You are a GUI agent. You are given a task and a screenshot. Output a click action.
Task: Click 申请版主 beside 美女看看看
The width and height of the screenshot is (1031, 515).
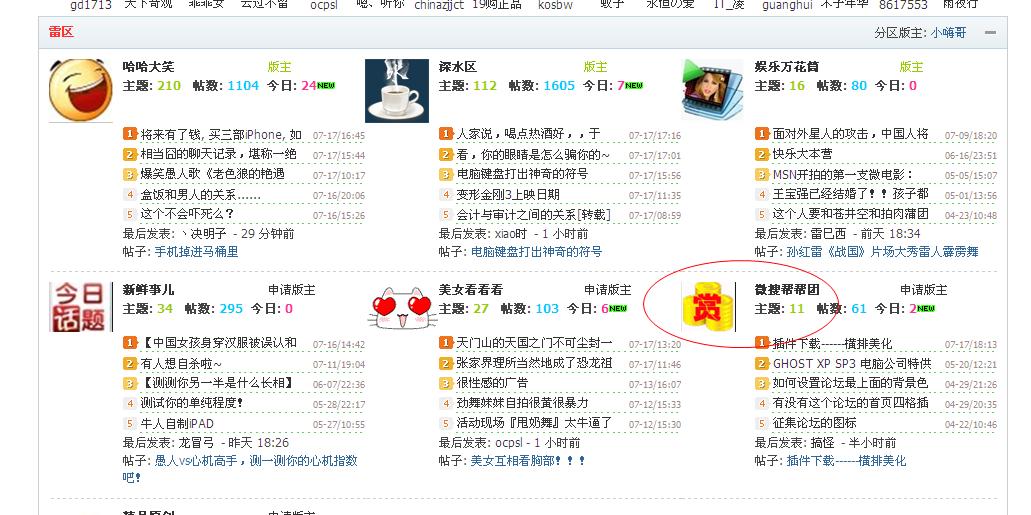[608, 290]
